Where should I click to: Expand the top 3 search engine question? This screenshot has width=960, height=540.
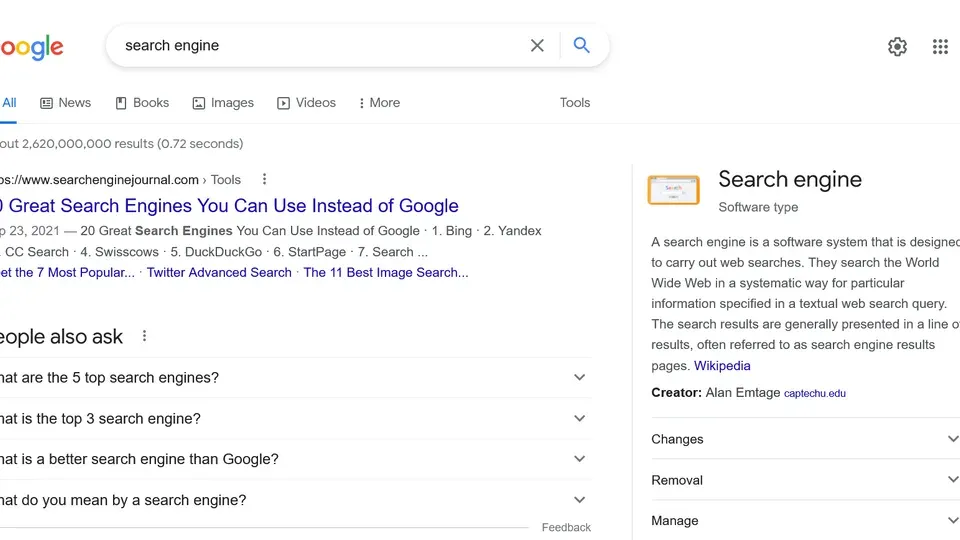coord(295,419)
